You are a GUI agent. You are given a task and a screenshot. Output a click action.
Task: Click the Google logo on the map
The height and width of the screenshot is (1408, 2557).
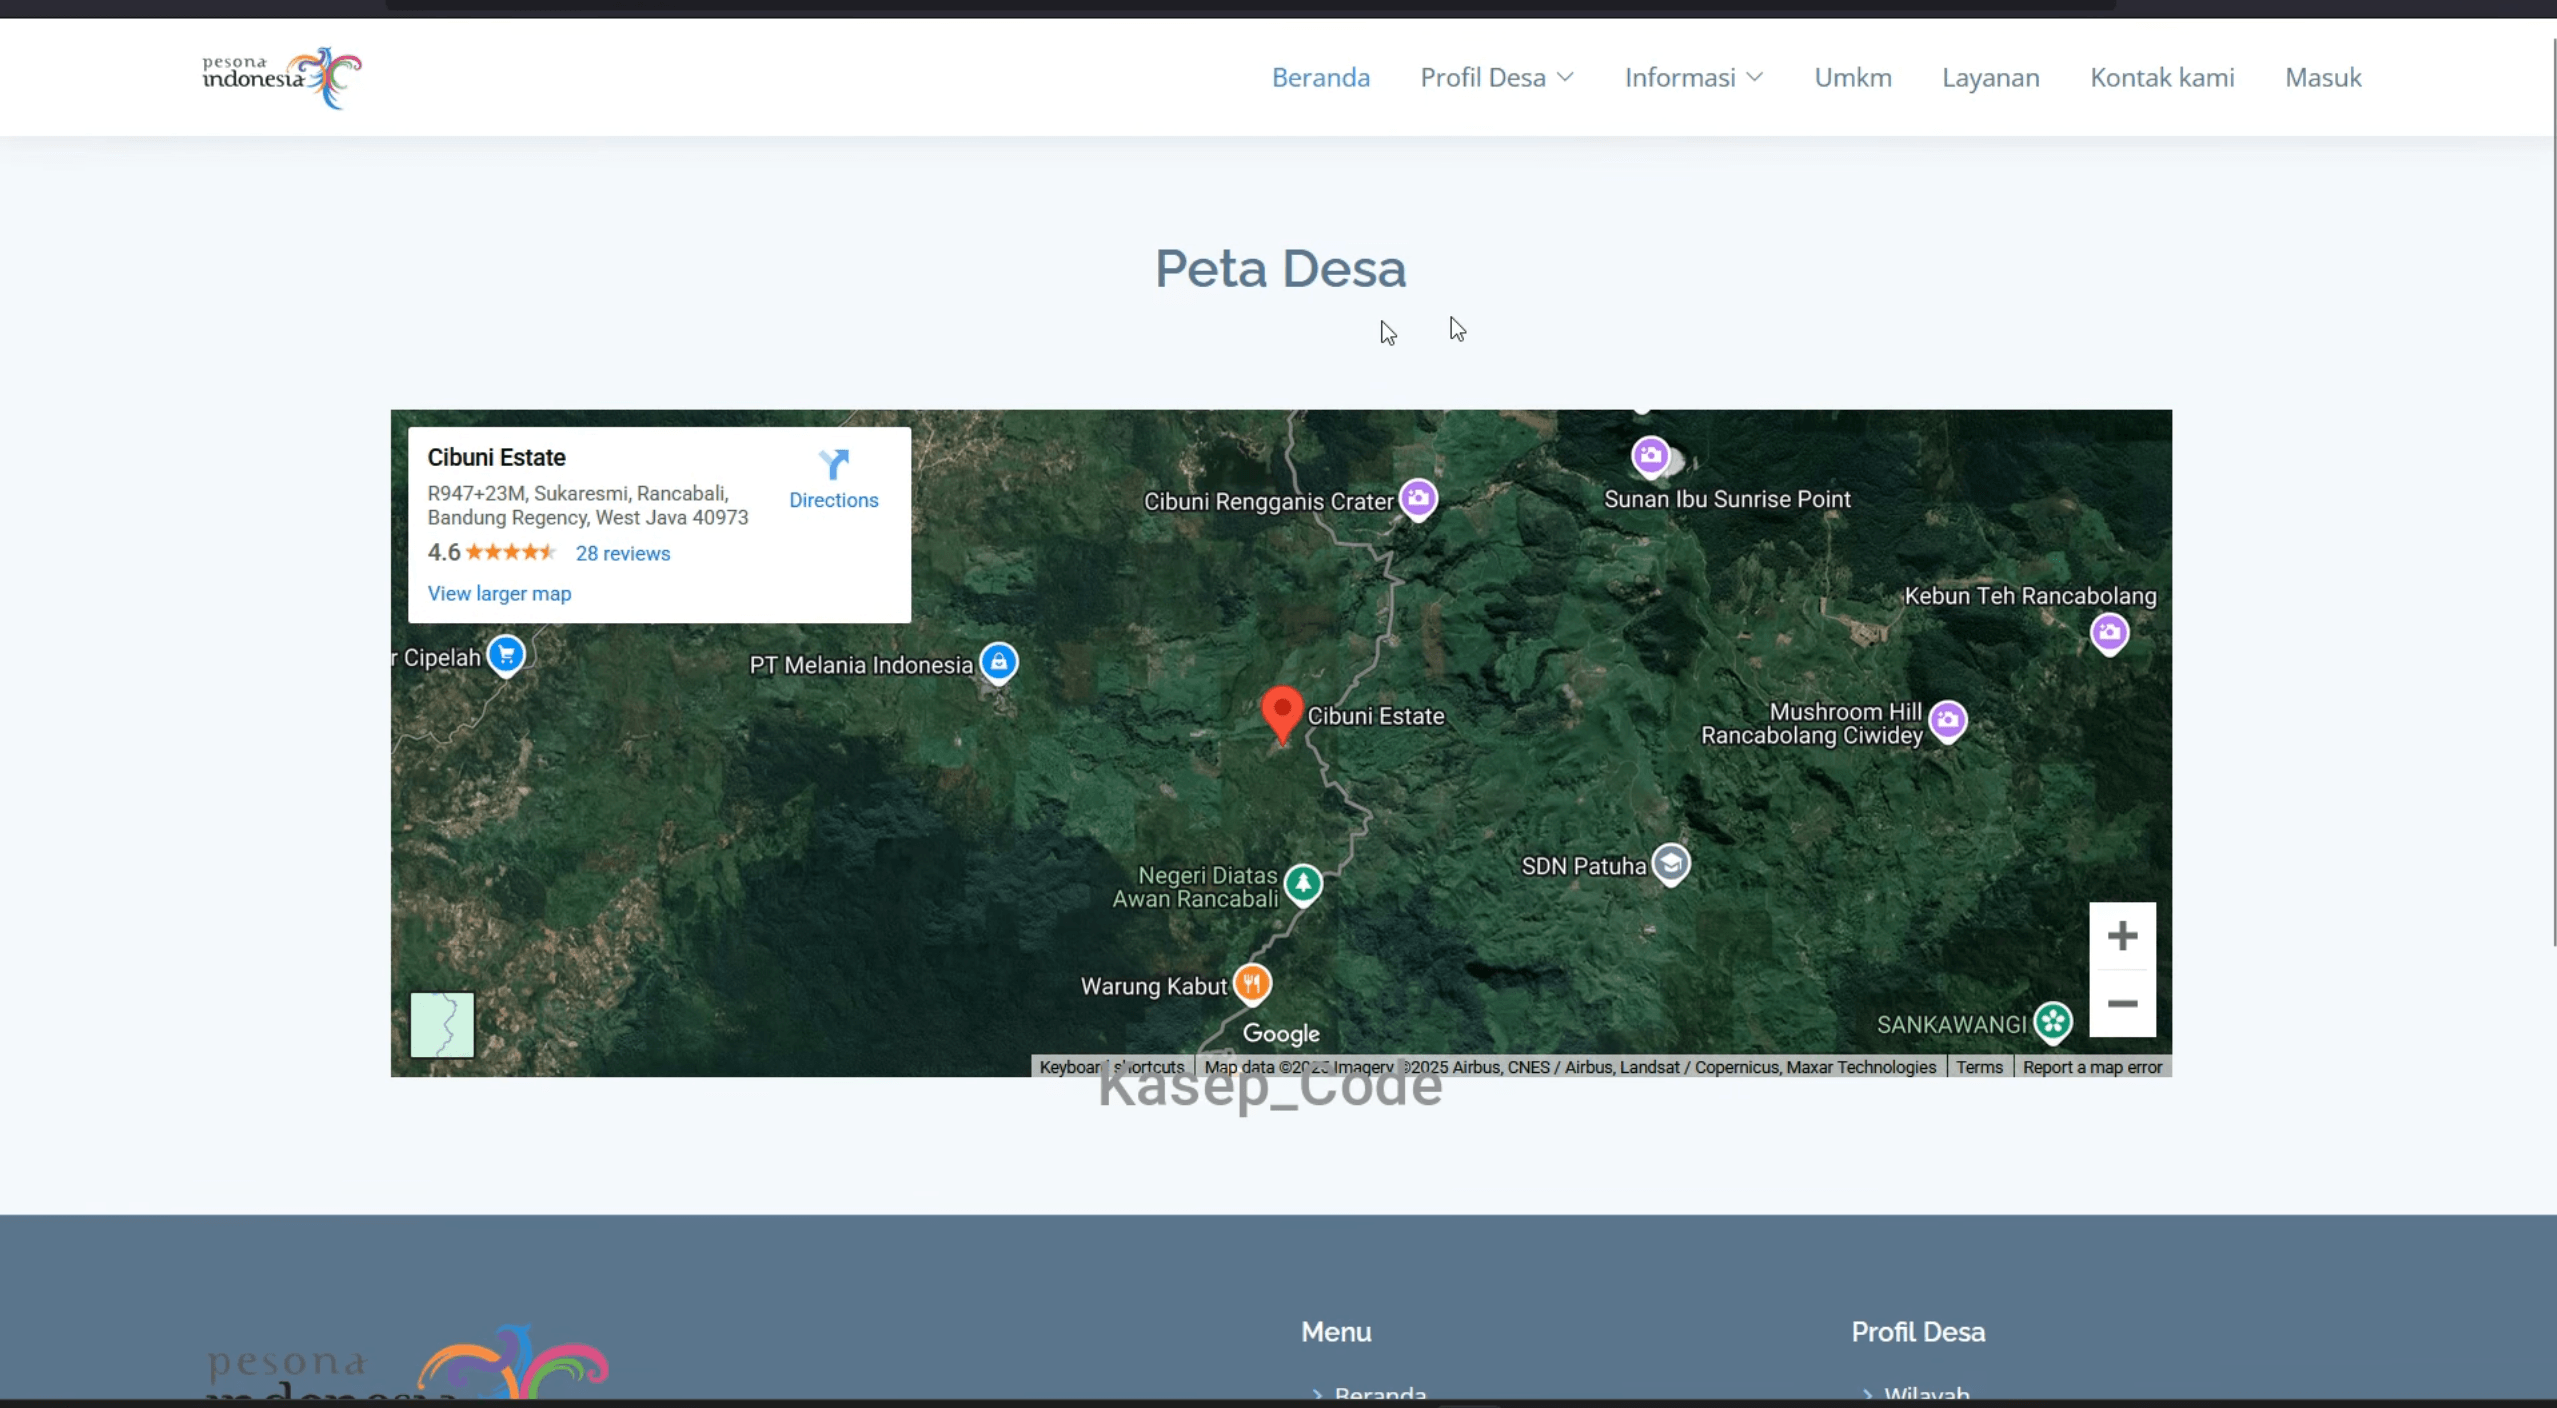coord(1280,1033)
